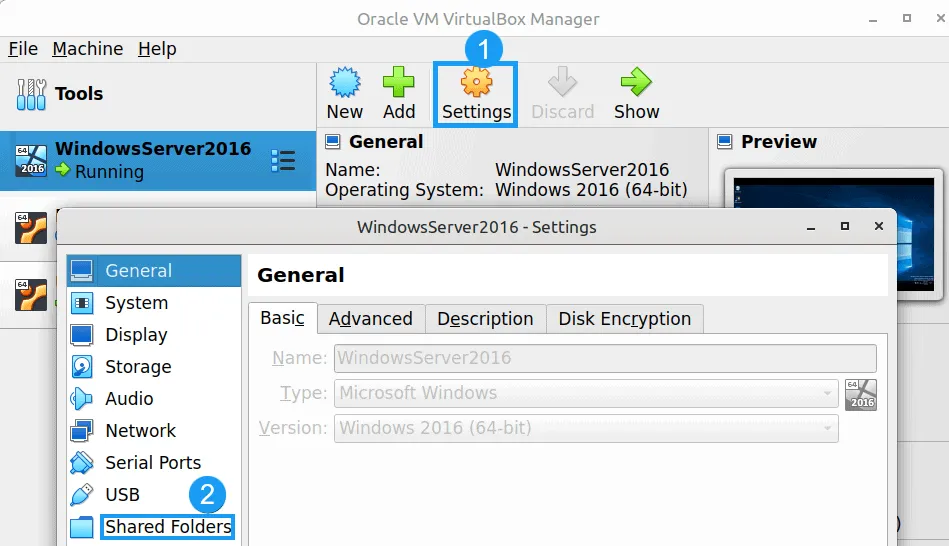Select the third VM icon in the machine list

[31, 295]
